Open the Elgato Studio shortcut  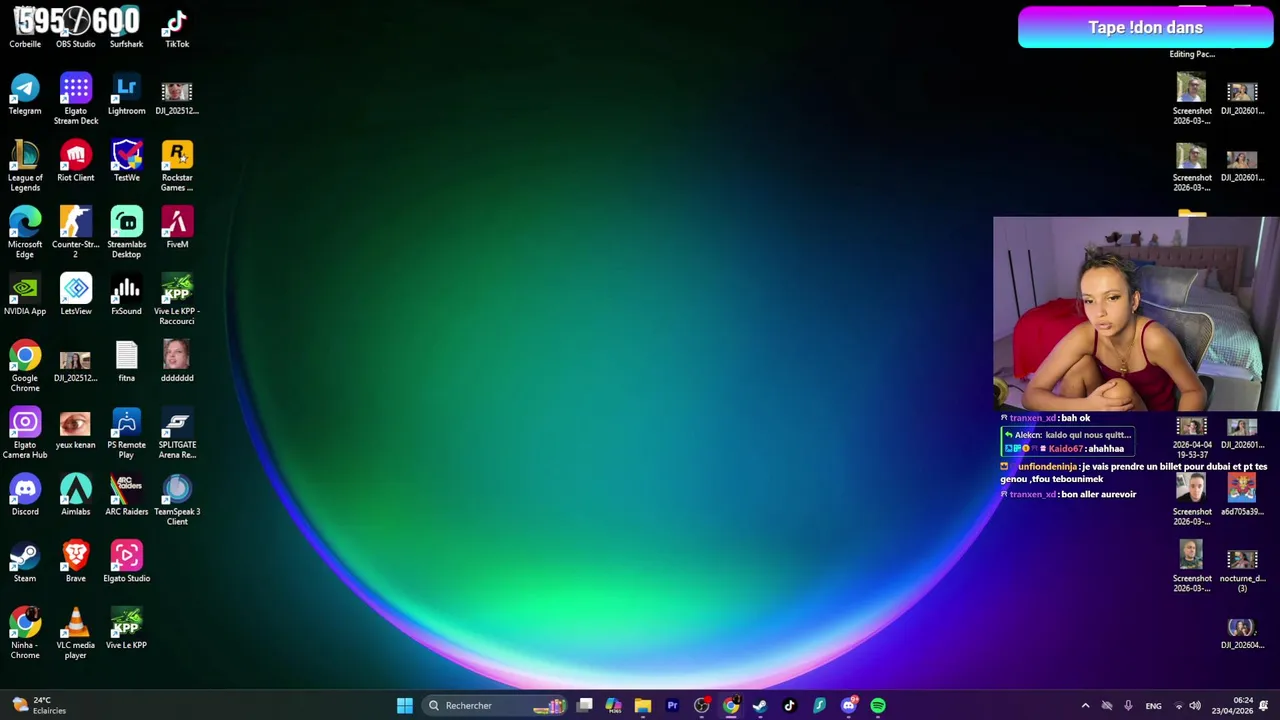click(126, 564)
